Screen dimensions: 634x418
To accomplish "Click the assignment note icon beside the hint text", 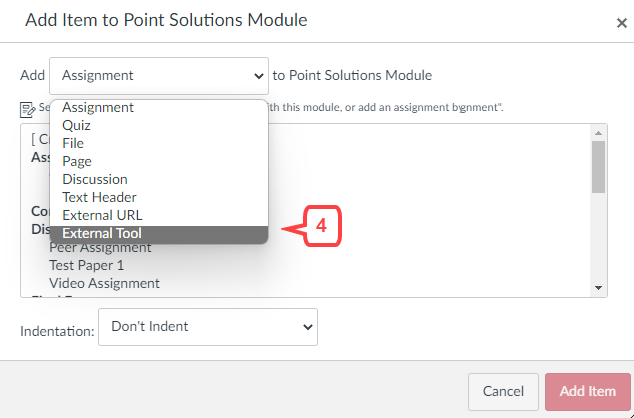I will pos(27,110).
